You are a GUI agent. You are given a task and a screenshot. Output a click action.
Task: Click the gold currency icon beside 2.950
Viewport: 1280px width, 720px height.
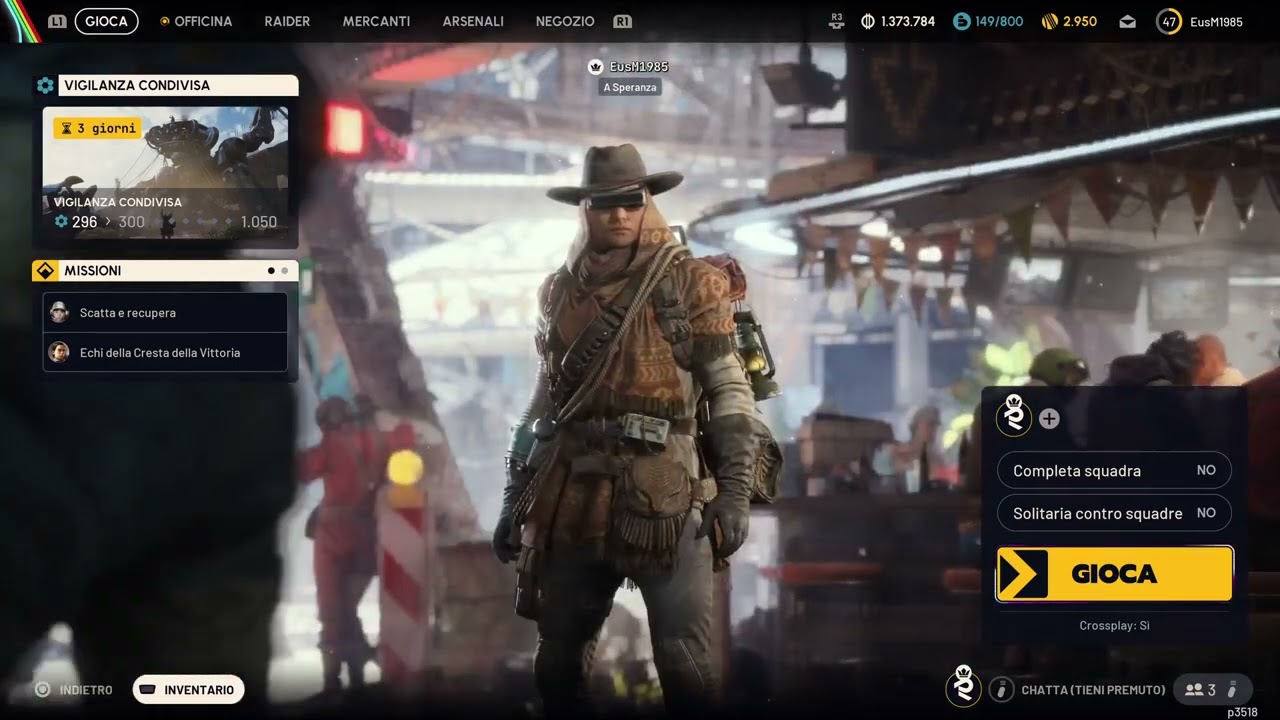coord(1049,21)
